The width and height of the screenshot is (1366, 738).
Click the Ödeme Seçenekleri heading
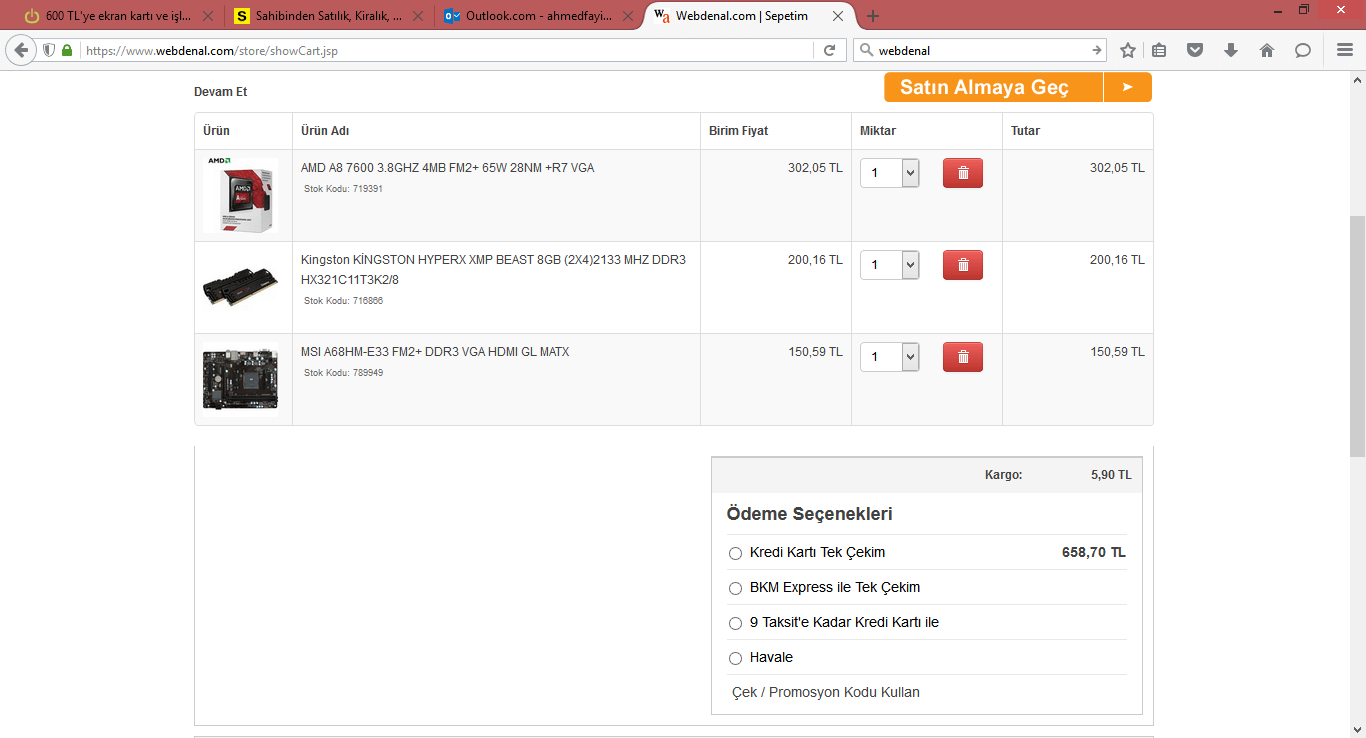(810, 514)
